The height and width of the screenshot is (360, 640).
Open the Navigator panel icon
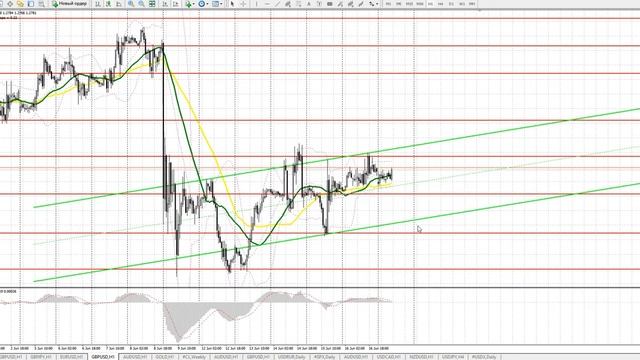coord(20,4)
